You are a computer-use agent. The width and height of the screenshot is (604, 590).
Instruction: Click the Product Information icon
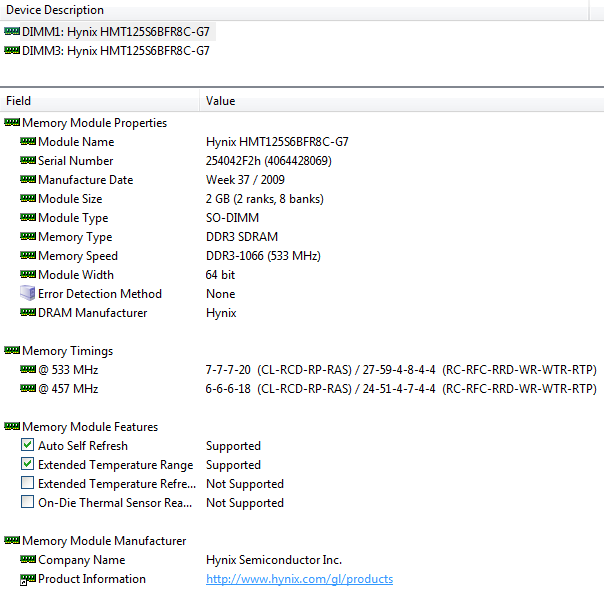point(28,579)
